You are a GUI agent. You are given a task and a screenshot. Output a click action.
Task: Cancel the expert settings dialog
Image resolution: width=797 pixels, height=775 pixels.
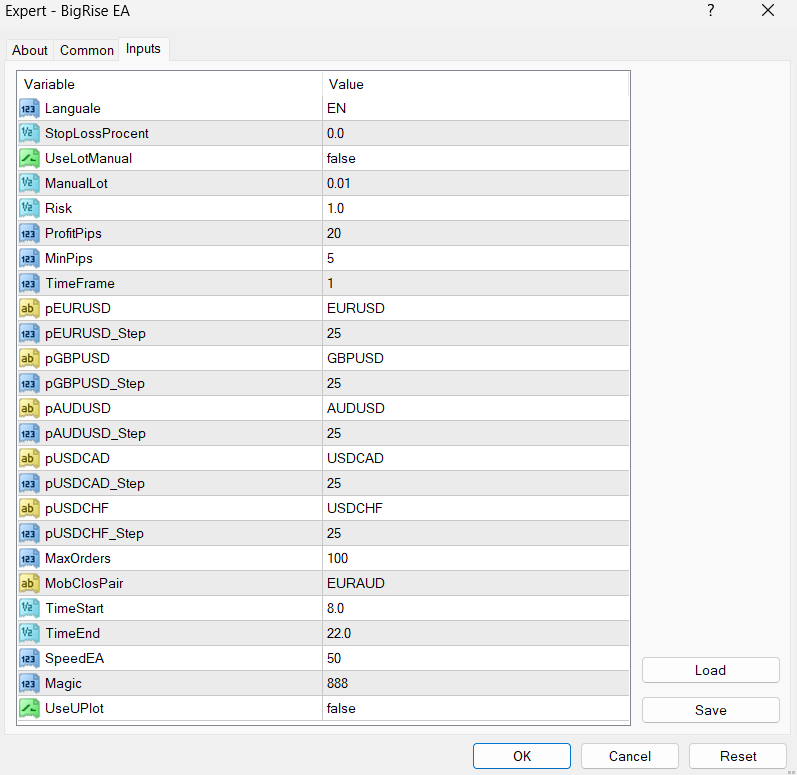[630, 756]
